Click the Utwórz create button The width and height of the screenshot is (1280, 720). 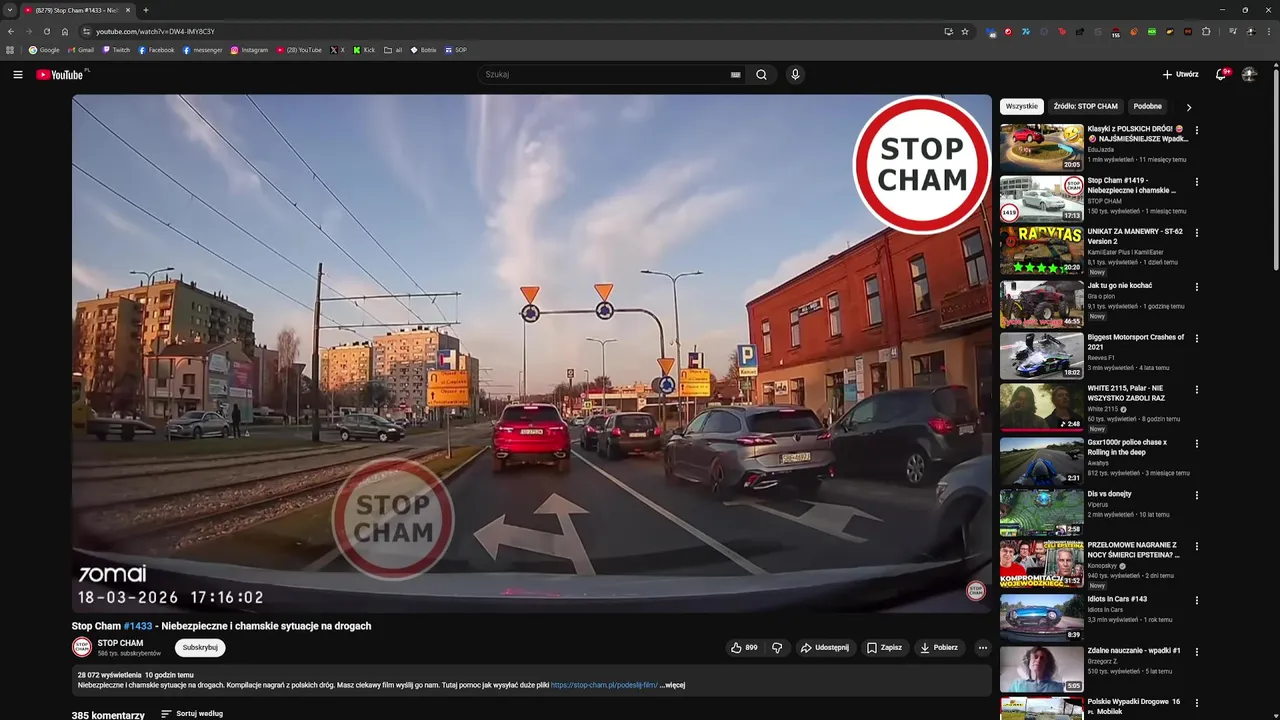(x=1180, y=74)
